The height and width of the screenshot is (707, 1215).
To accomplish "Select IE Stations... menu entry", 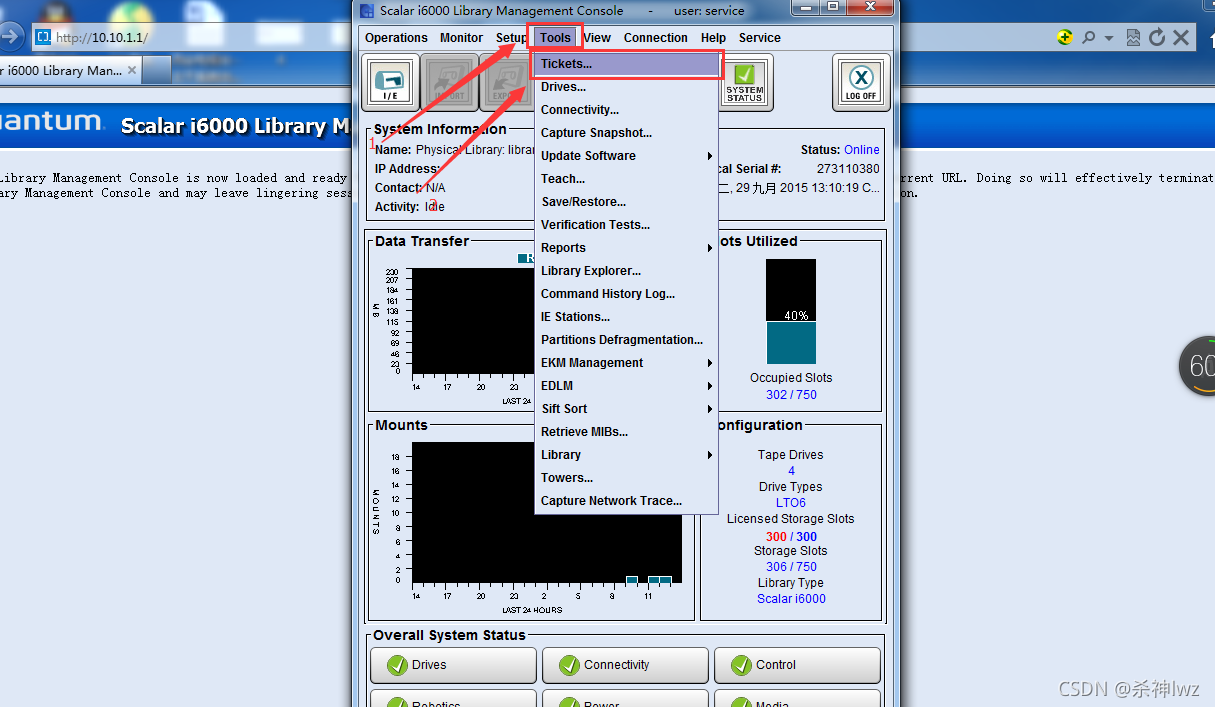I will (627, 317).
